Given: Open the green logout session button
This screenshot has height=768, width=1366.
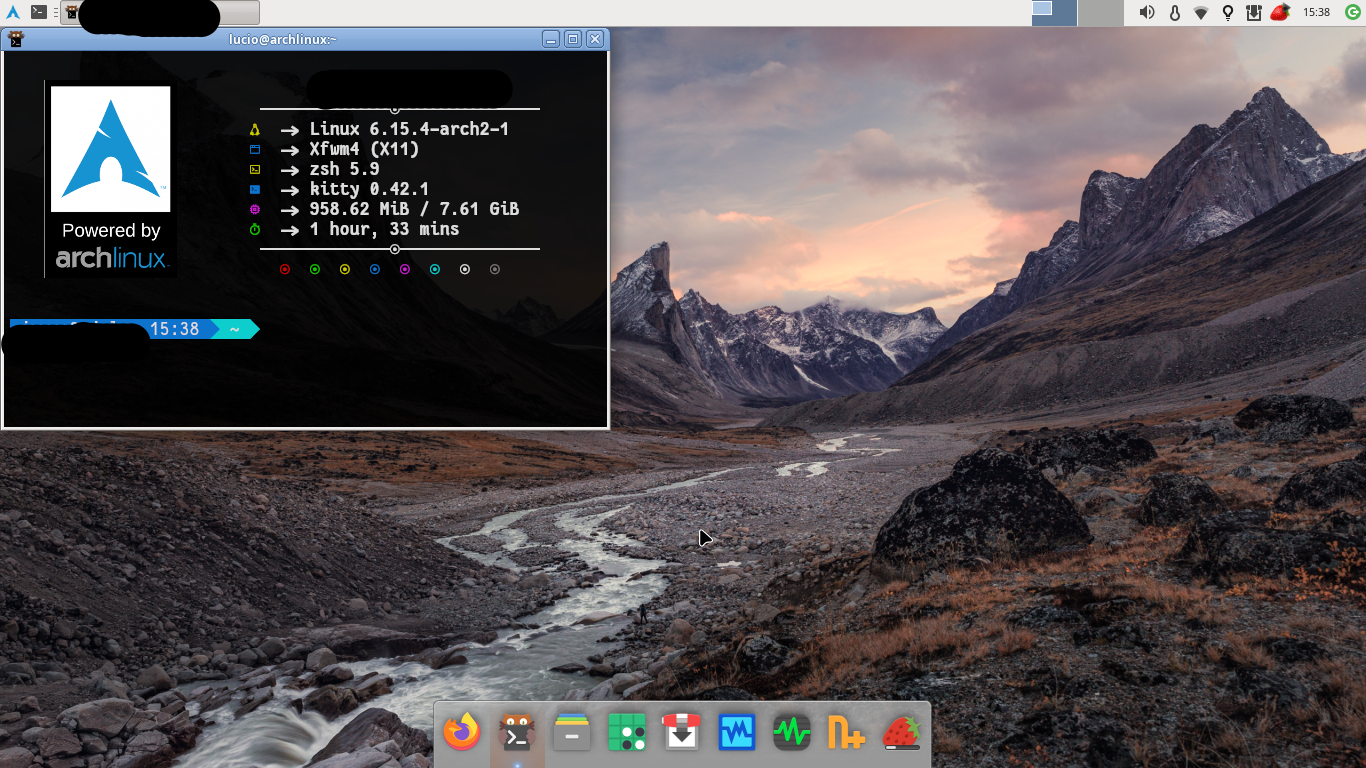Looking at the screenshot, I should coord(1353,13).
